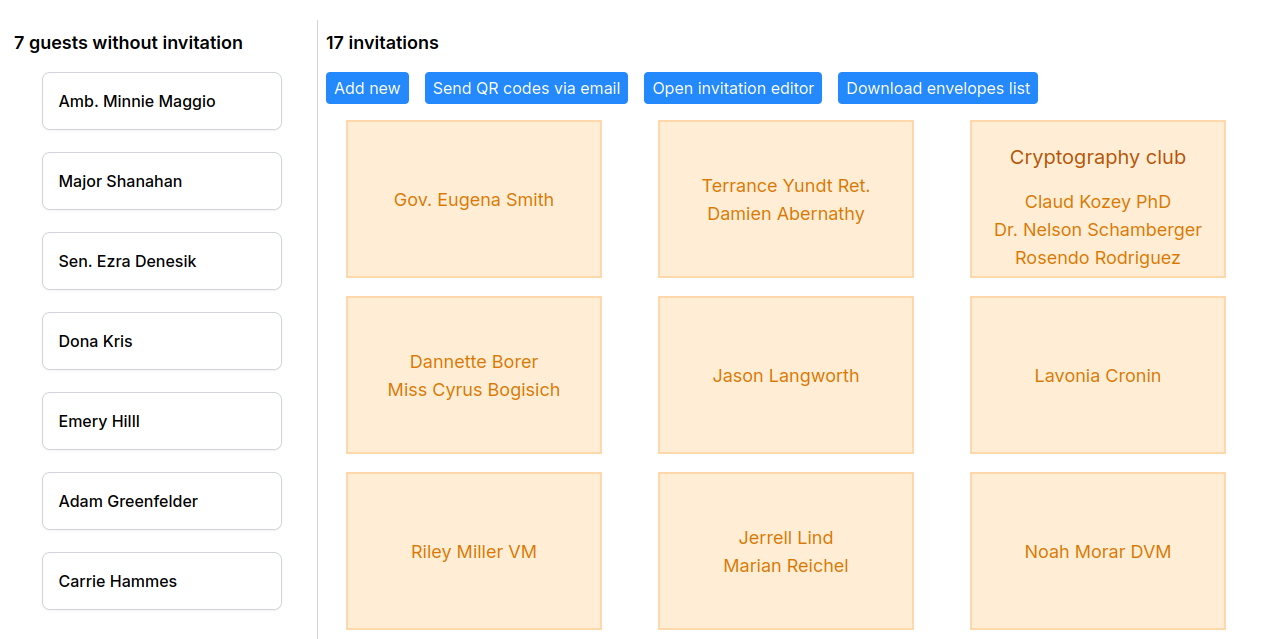Click the Dannette Borer invitation card

[x=473, y=375]
